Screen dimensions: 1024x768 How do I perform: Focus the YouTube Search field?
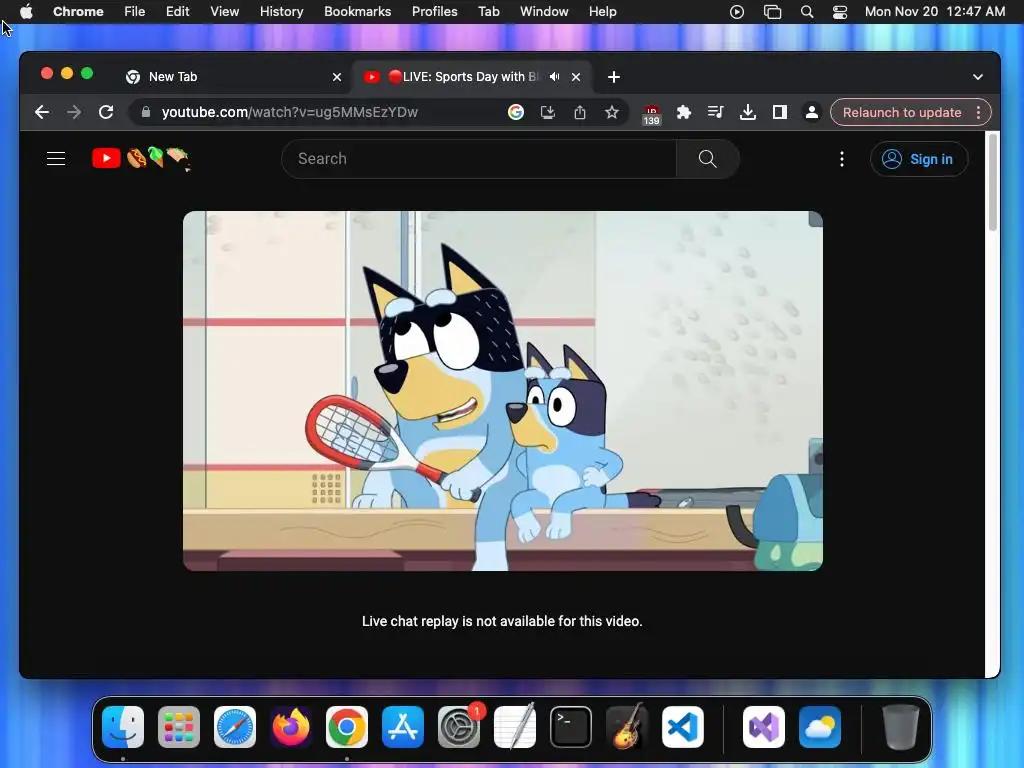479,159
